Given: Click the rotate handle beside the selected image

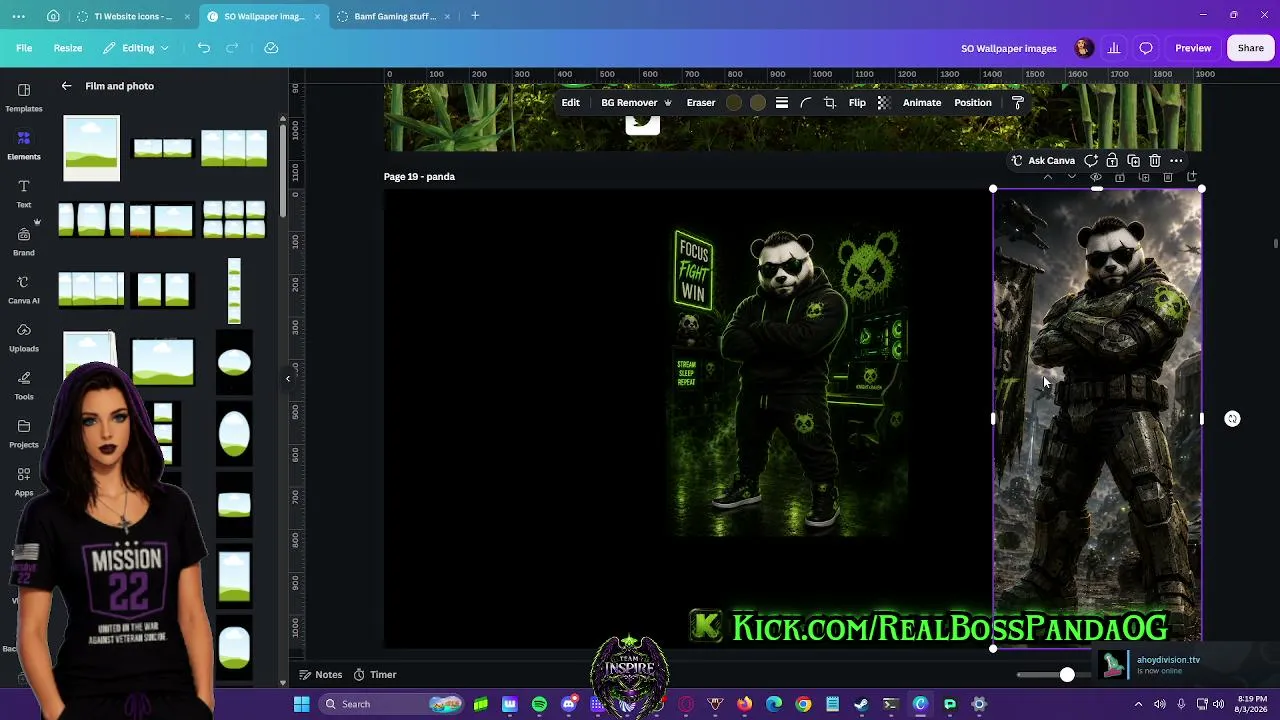Looking at the screenshot, I should [x=1232, y=419].
